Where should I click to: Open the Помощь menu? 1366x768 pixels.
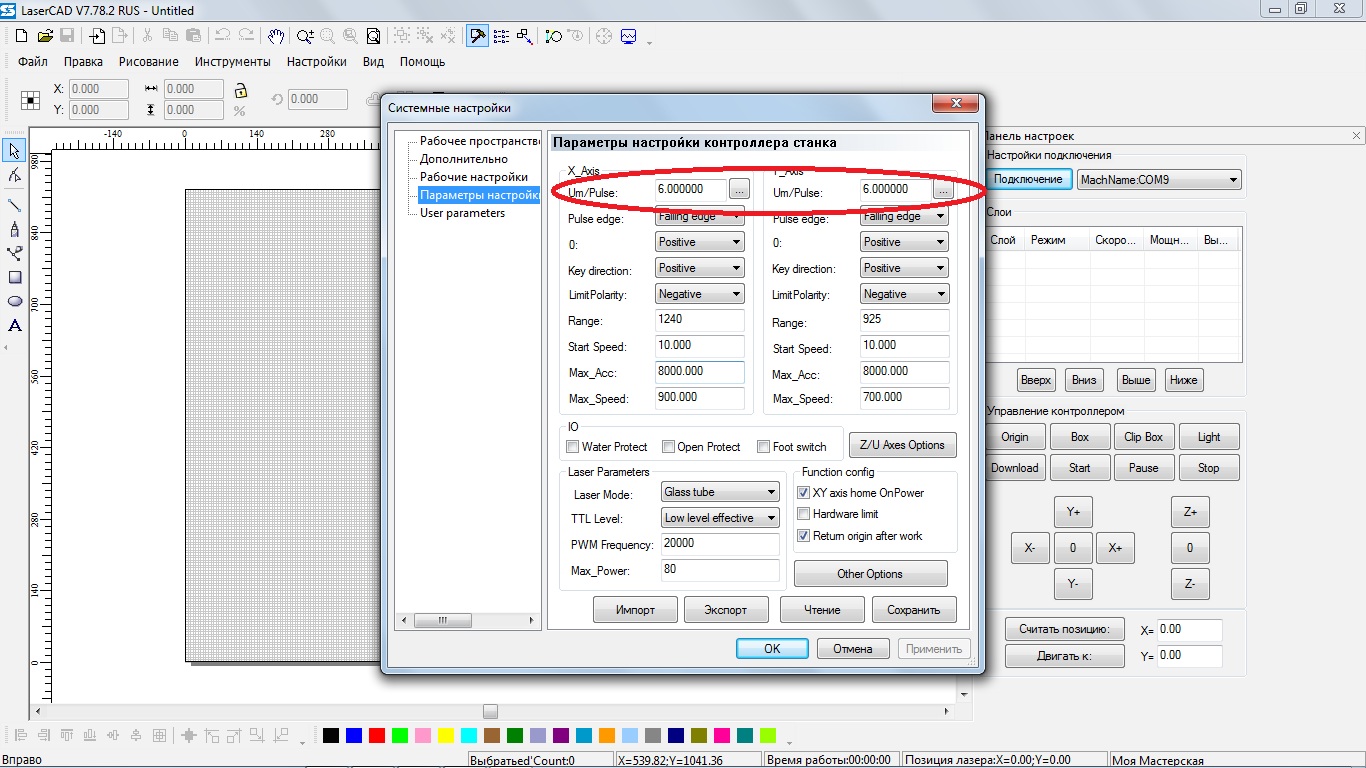pyautogui.click(x=423, y=62)
